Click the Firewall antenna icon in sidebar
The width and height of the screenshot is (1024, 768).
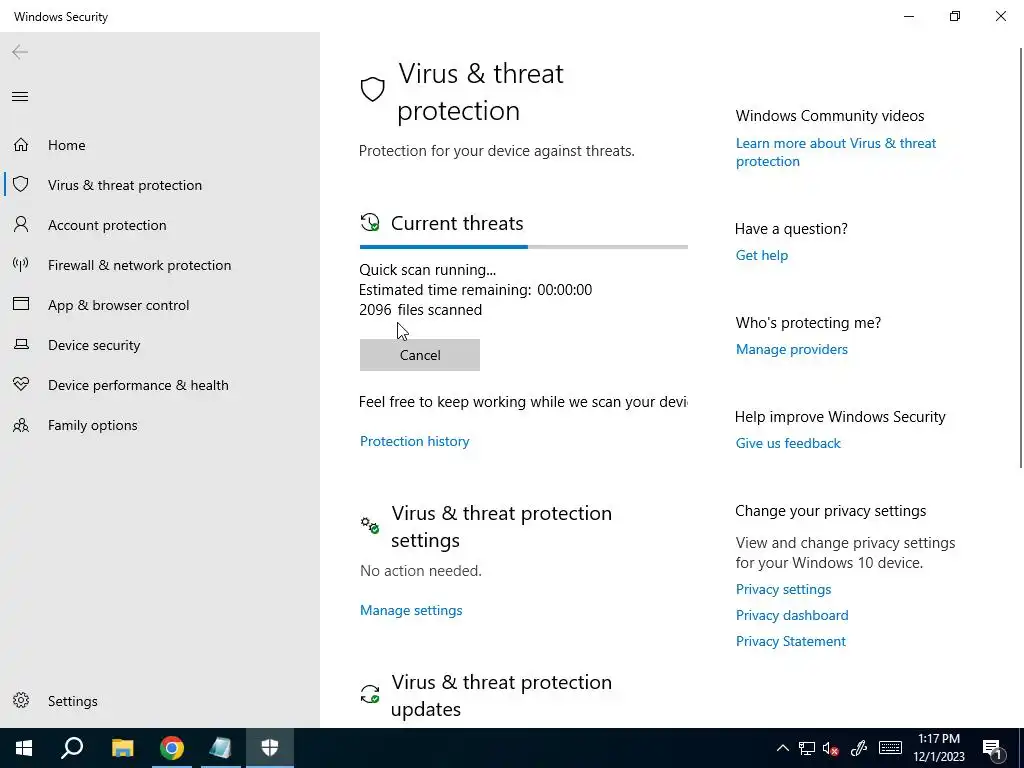click(21, 264)
